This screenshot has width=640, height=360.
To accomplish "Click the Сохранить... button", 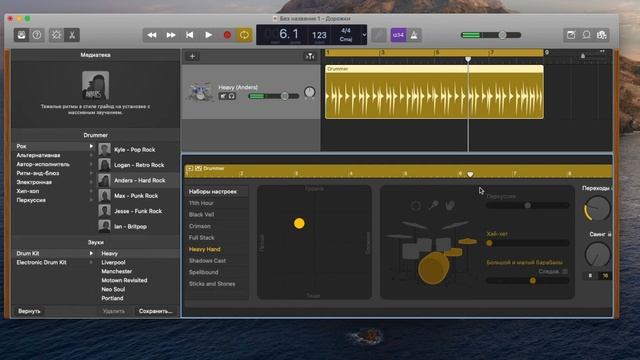I will tap(156, 311).
